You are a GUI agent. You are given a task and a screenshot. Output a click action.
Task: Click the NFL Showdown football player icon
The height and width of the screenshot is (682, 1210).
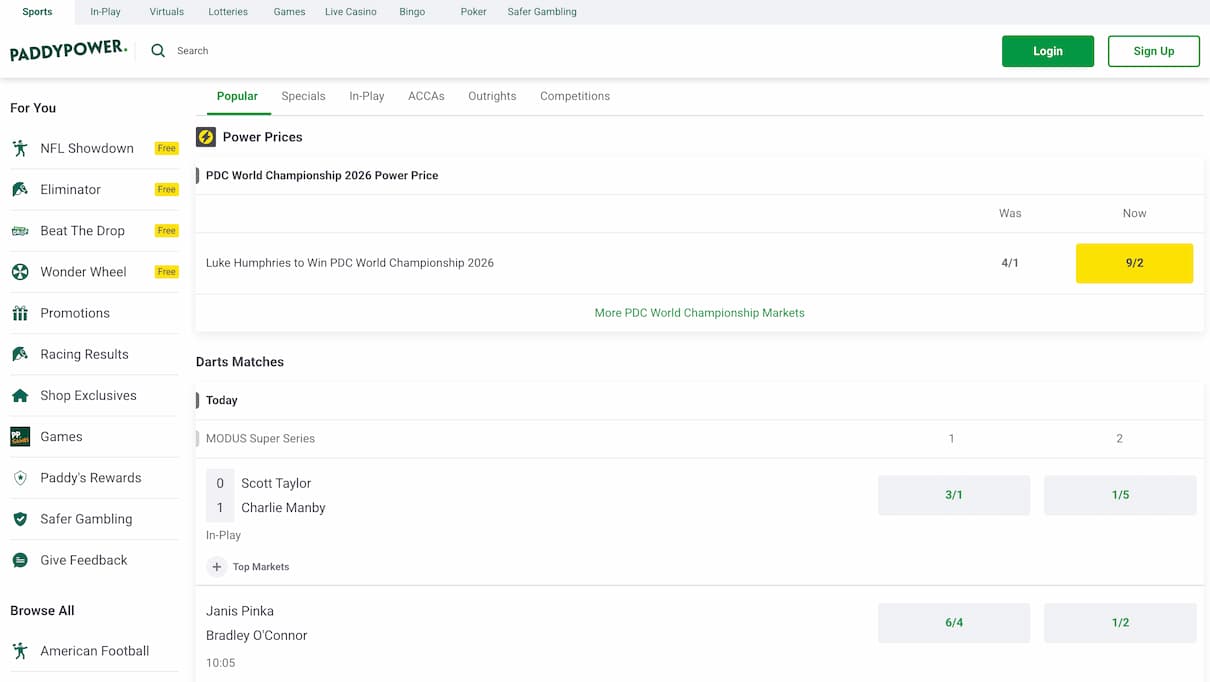20,148
